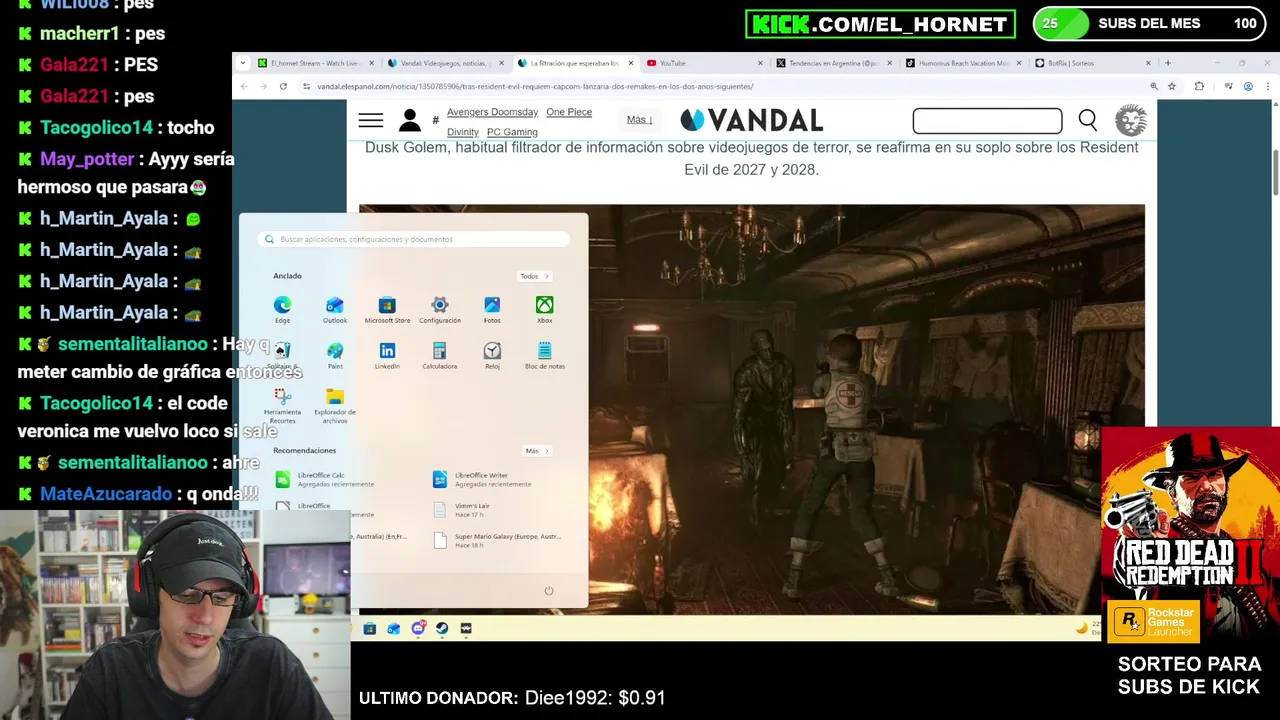Switch to Tendencias en Argentina tab

point(833,63)
